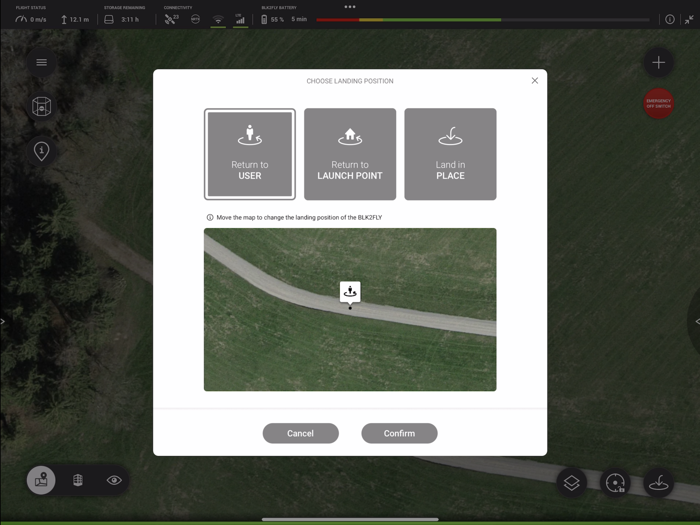Close the Choose Landing Position dialog
Image resolution: width=700 pixels, height=525 pixels.
tap(535, 81)
